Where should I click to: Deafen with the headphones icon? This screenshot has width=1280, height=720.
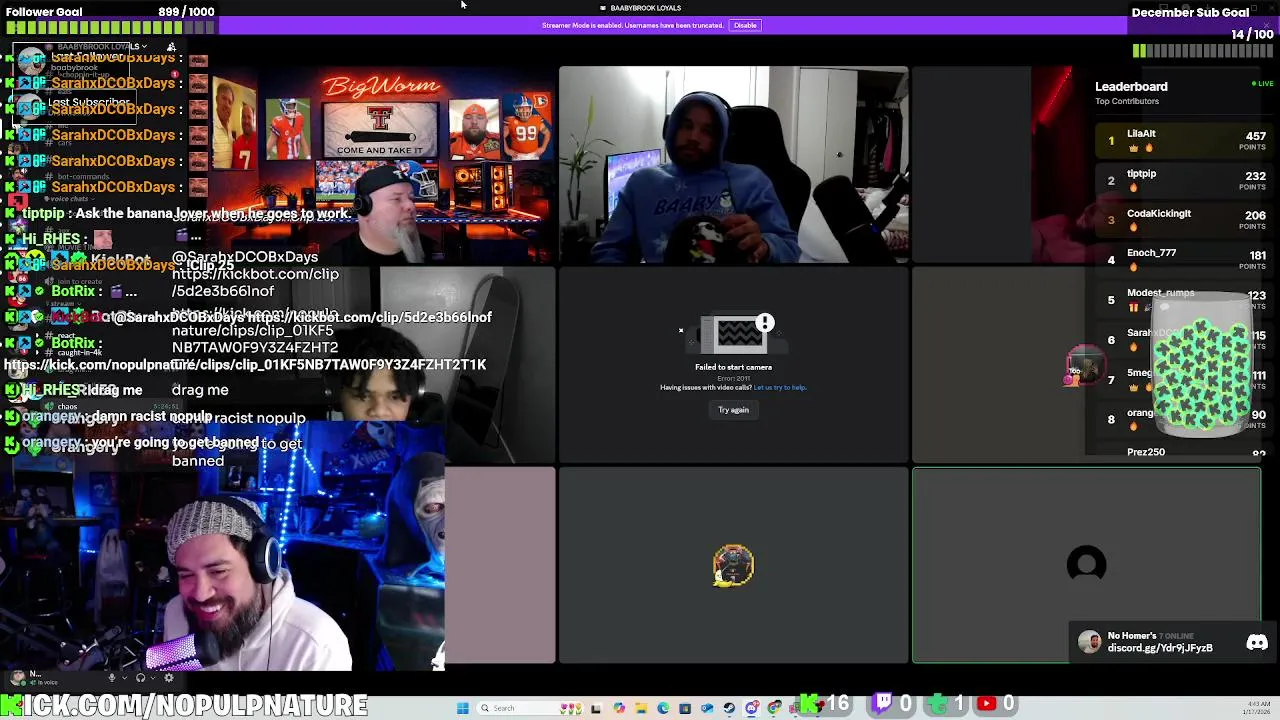140,678
